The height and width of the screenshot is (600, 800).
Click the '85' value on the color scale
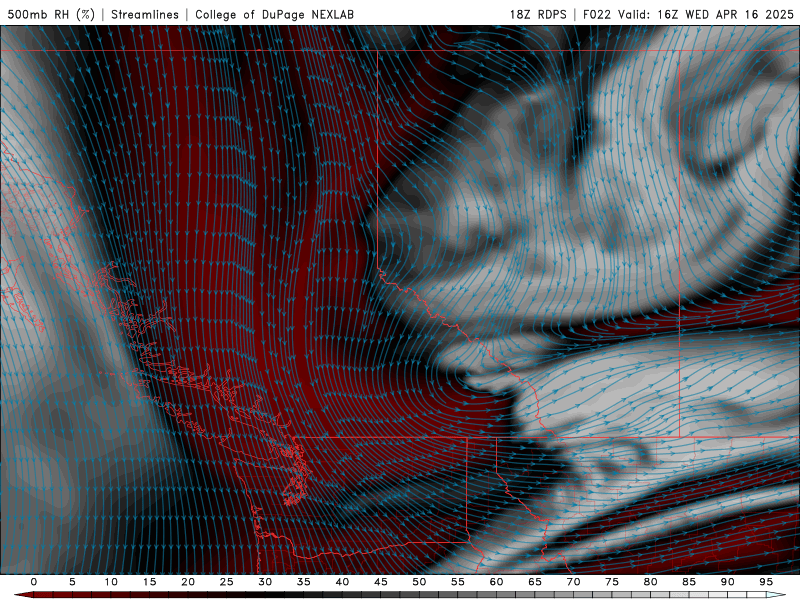(689, 582)
